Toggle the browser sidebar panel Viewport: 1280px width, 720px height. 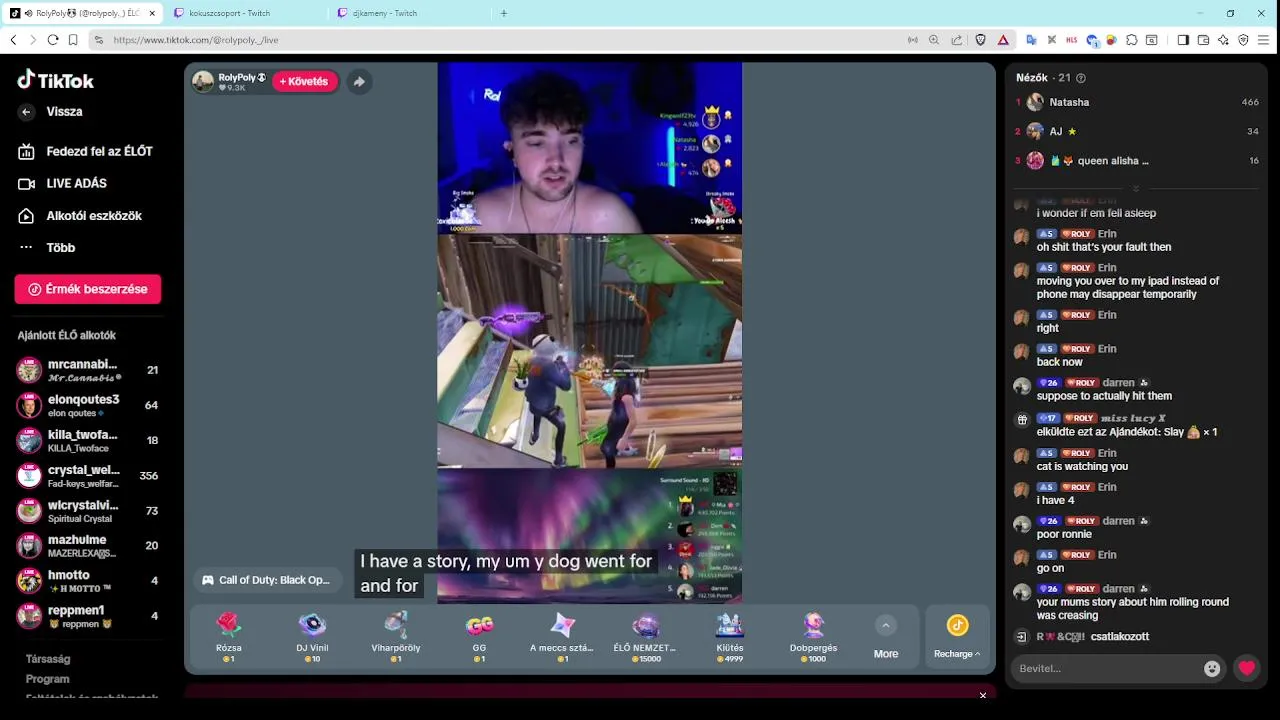(1183, 40)
